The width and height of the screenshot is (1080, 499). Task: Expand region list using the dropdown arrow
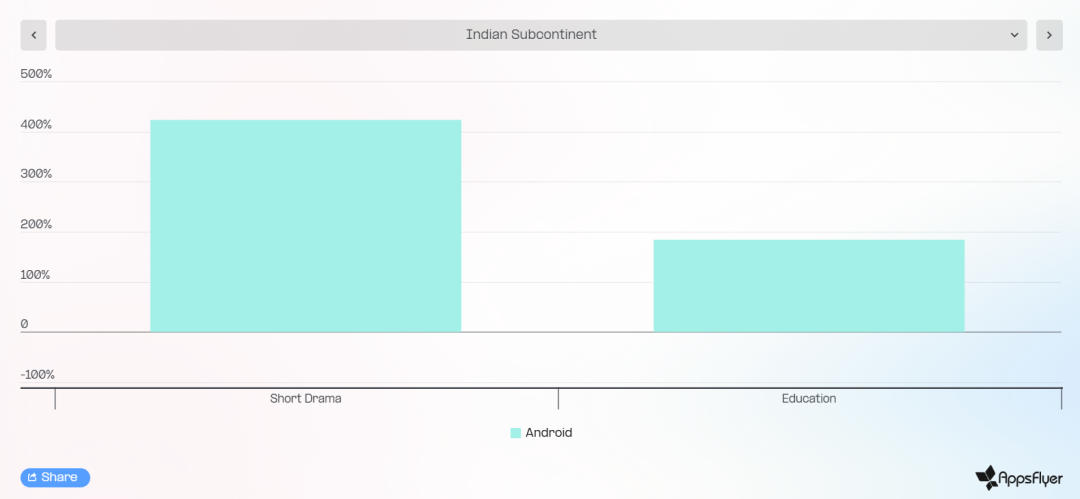click(1014, 35)
